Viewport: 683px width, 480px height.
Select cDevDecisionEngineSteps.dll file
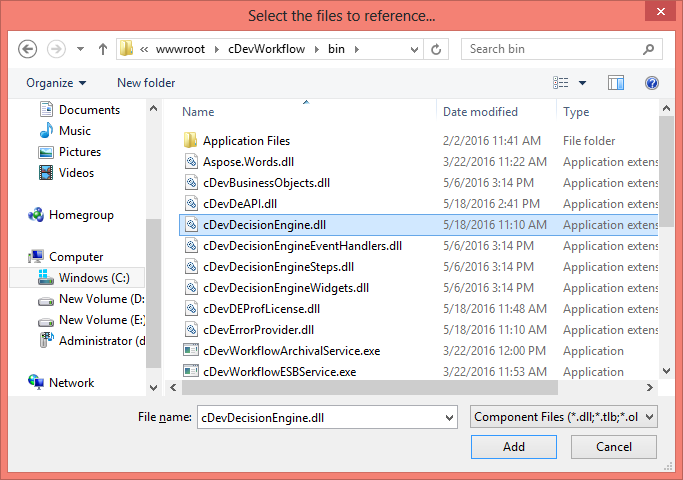point(278,267)
